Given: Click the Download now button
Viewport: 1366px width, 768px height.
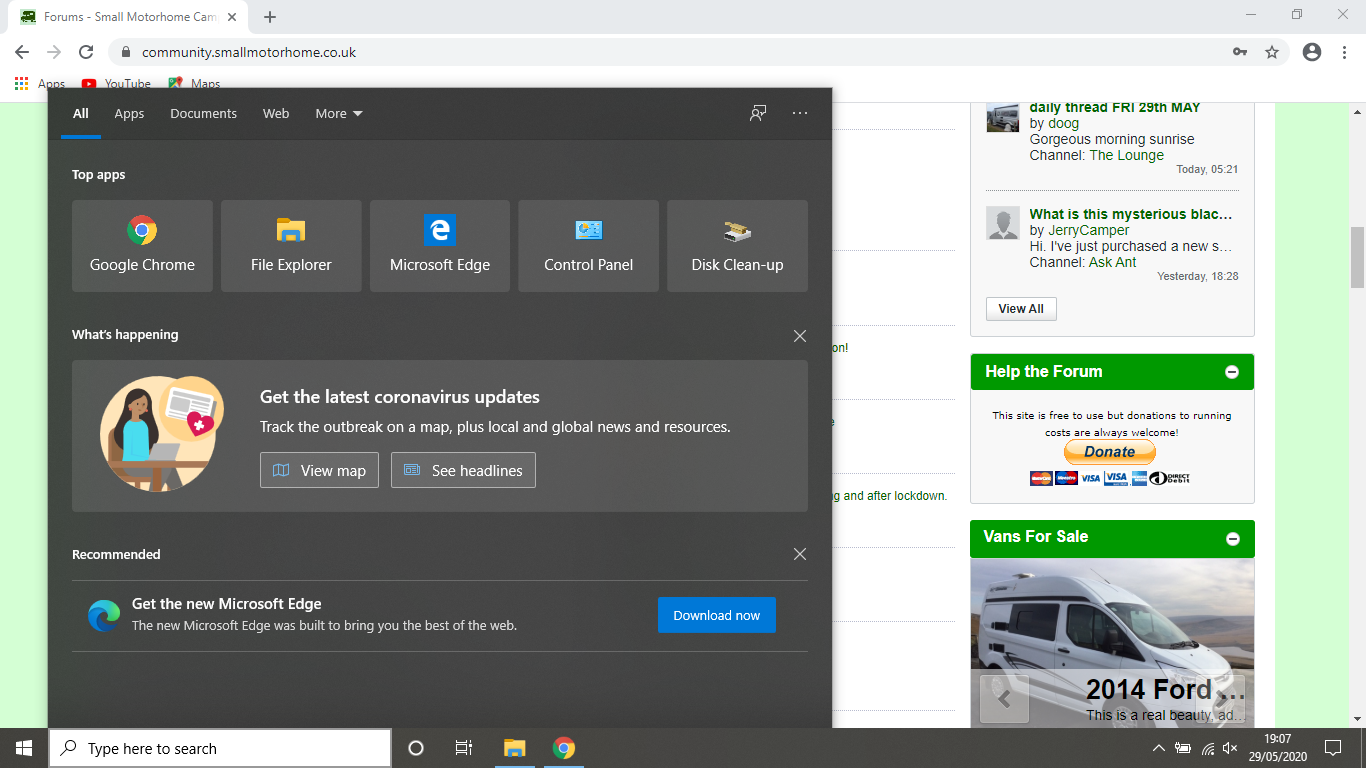Looking at the screenshot, I should 716,615.
